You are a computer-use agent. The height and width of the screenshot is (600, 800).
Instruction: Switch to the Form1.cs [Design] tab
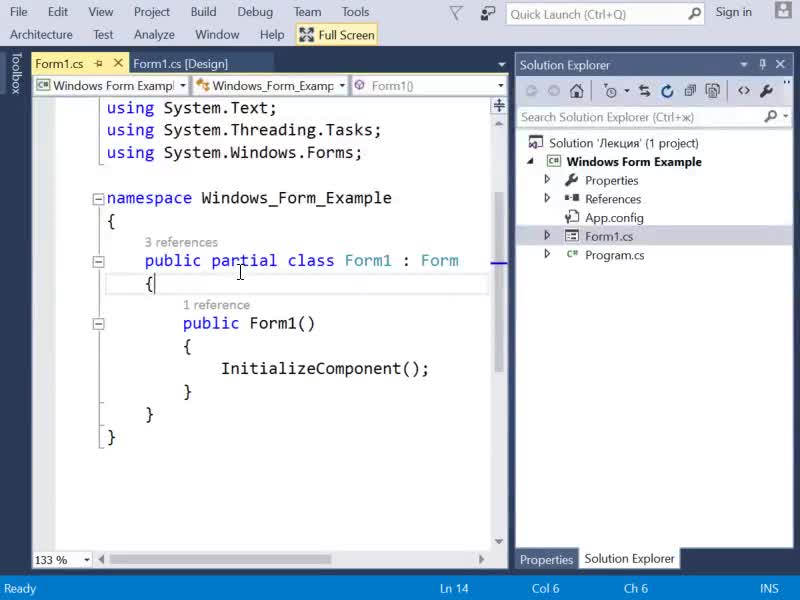point(181,64)
